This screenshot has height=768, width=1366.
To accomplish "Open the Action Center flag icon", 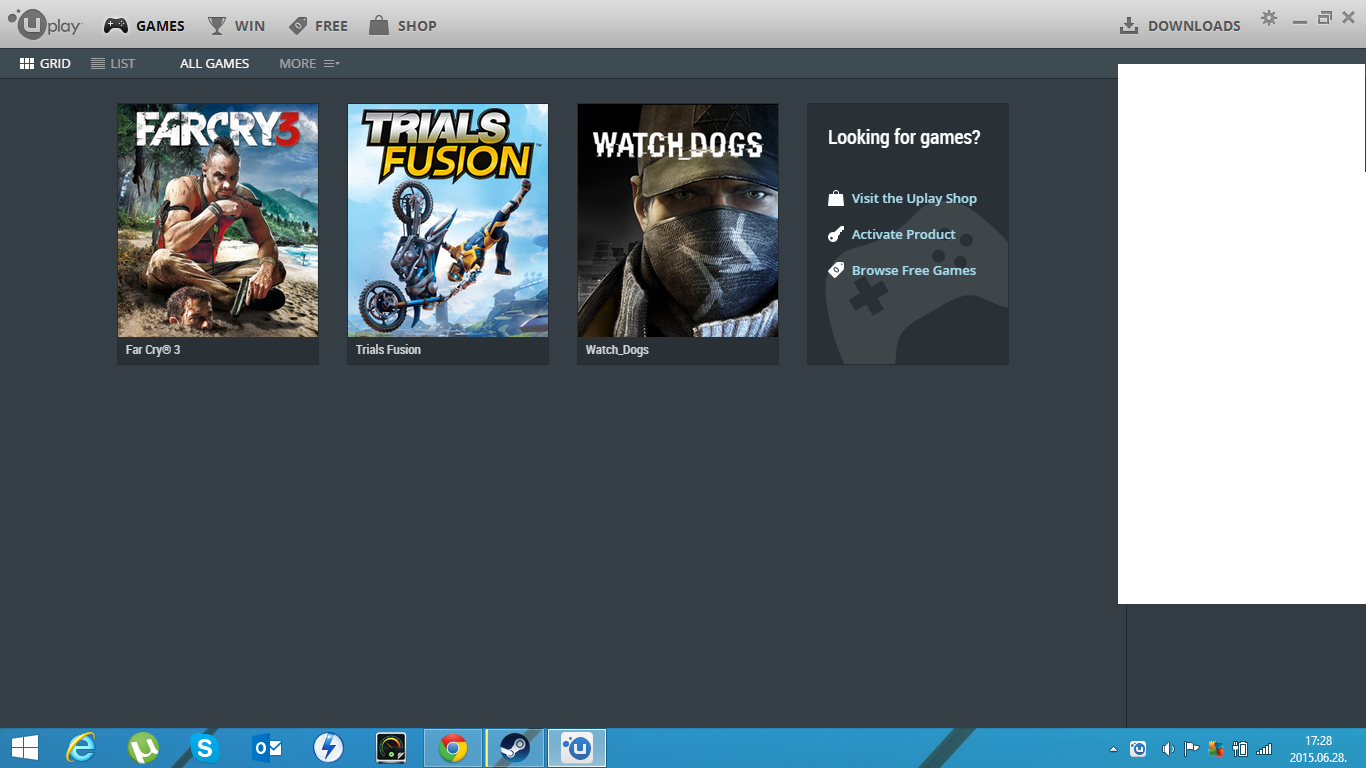I will coord(1192,748).
